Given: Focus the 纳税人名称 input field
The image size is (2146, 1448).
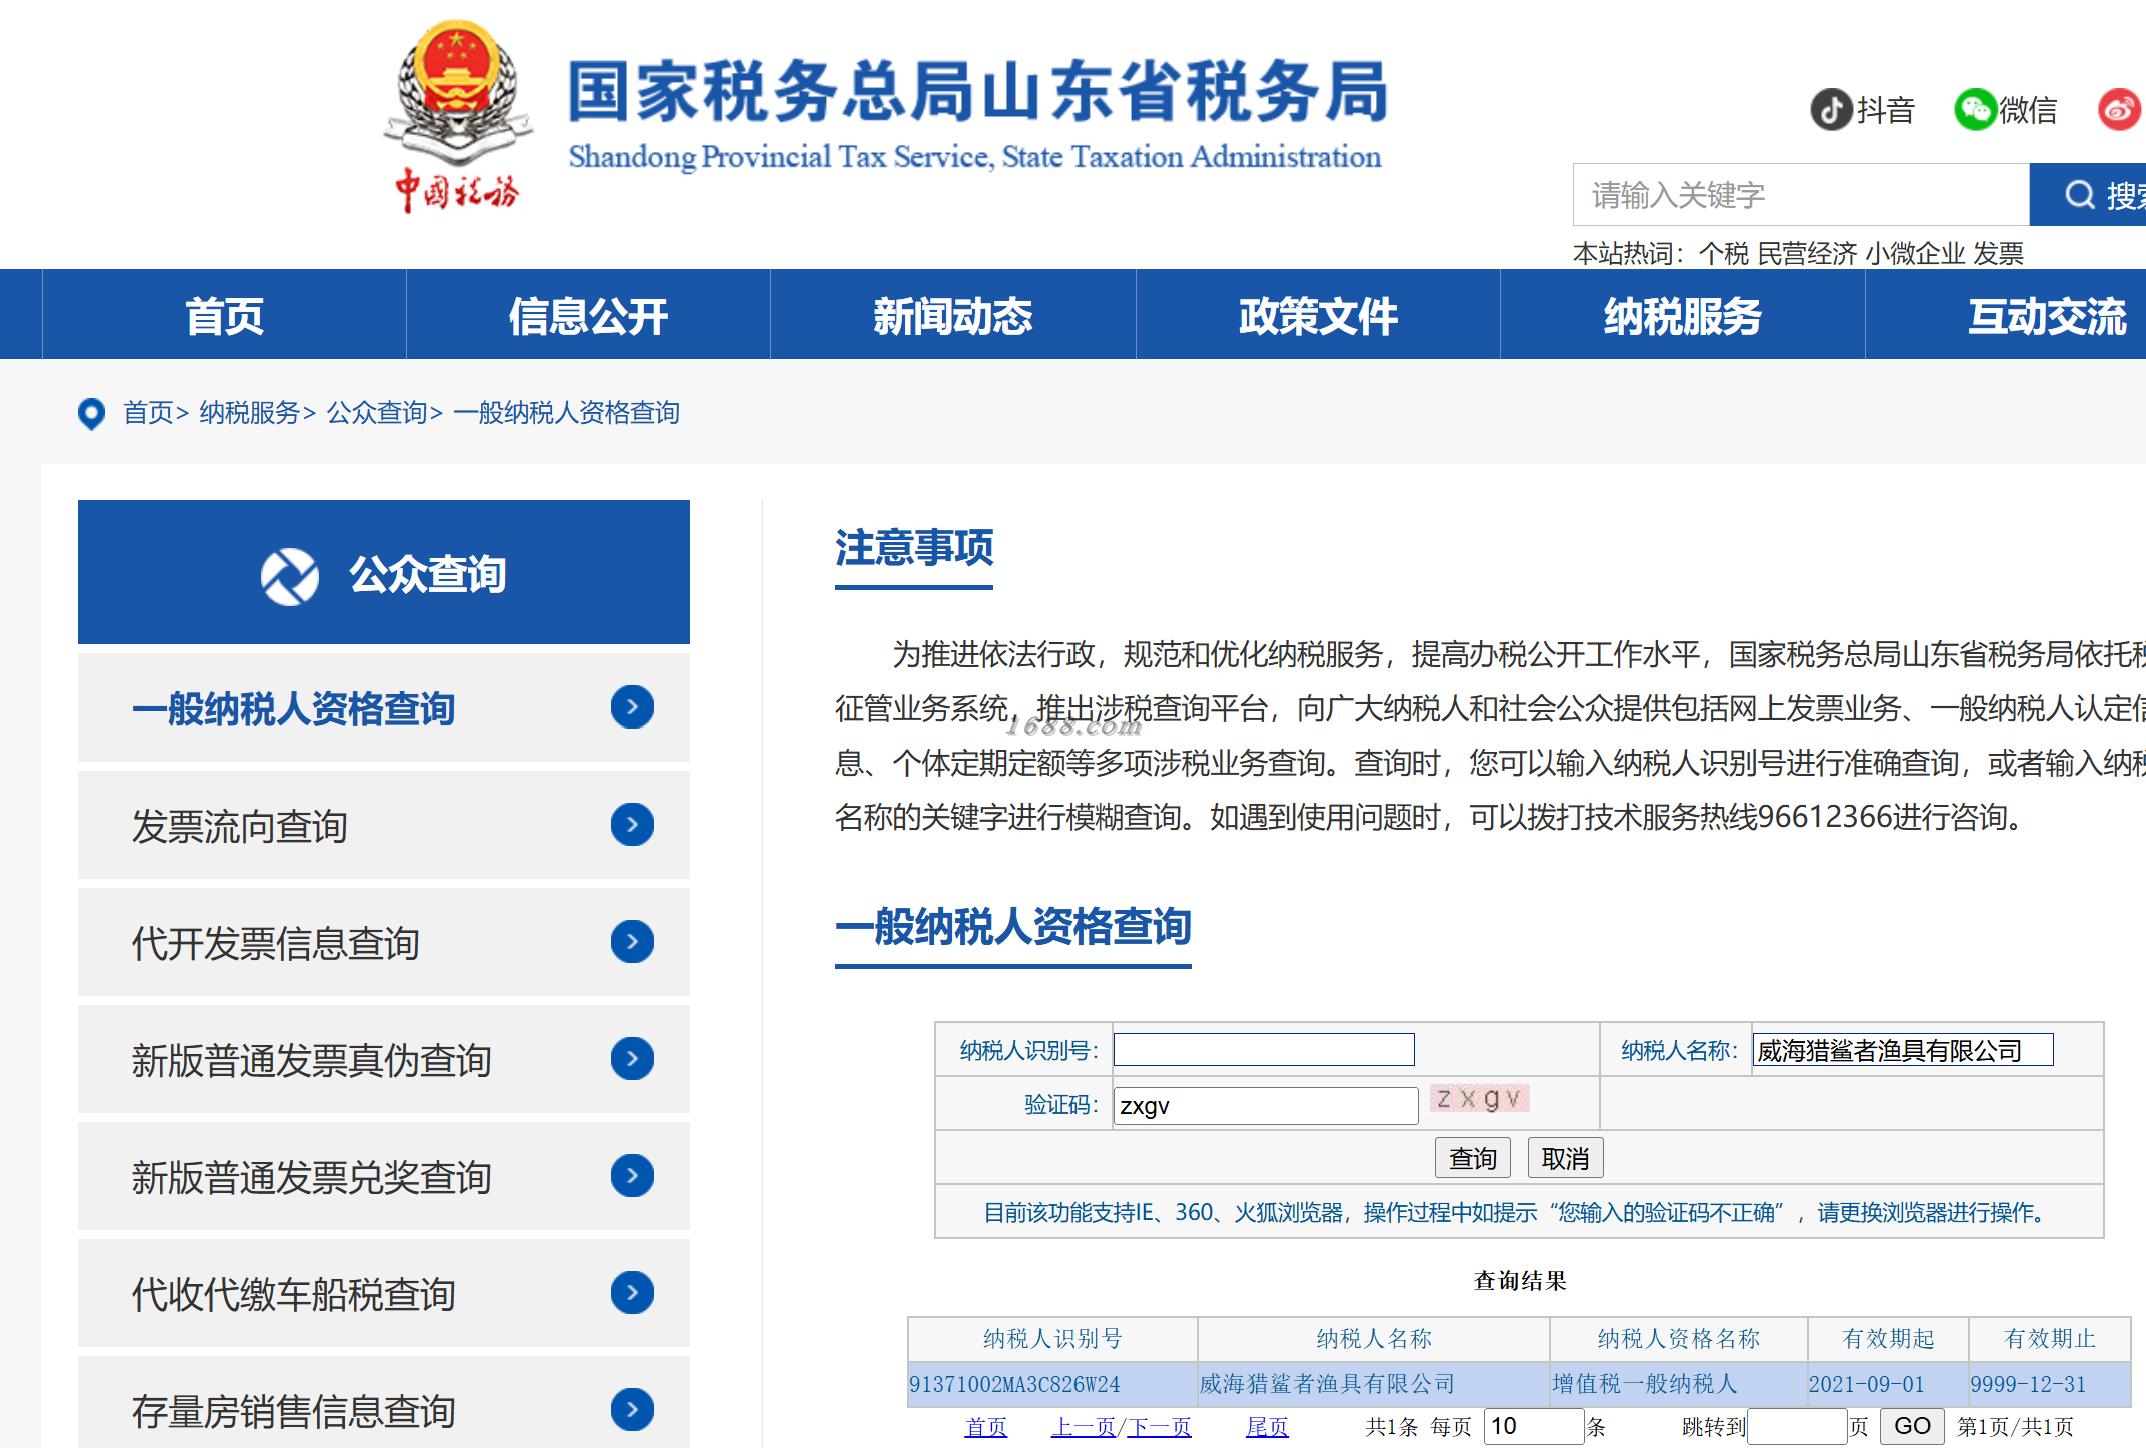Looking at the screenshot, I should (1902, 1050).
